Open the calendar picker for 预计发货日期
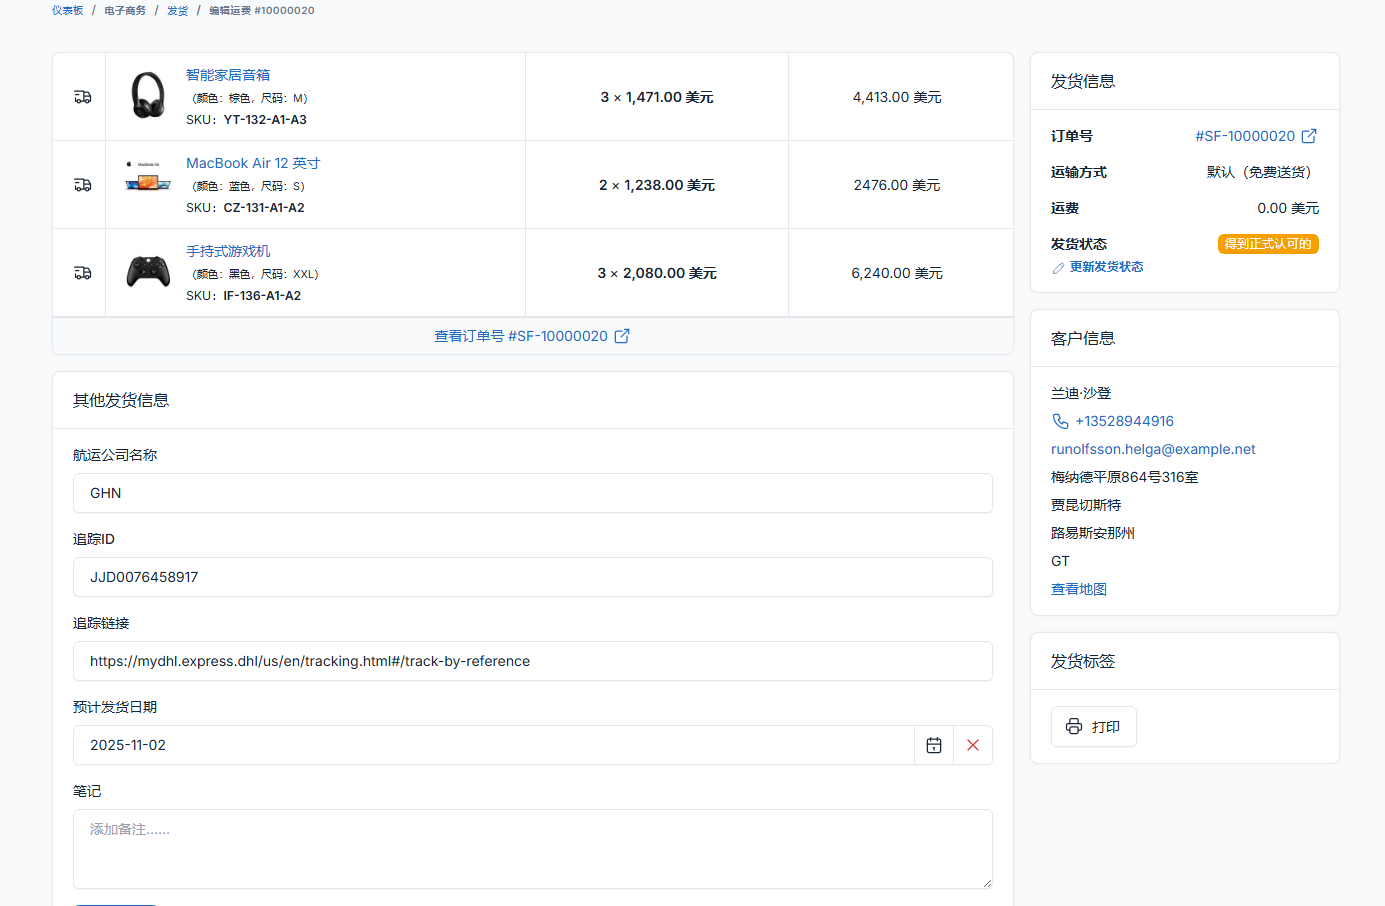1385x906 pixels. click(934, 745)
